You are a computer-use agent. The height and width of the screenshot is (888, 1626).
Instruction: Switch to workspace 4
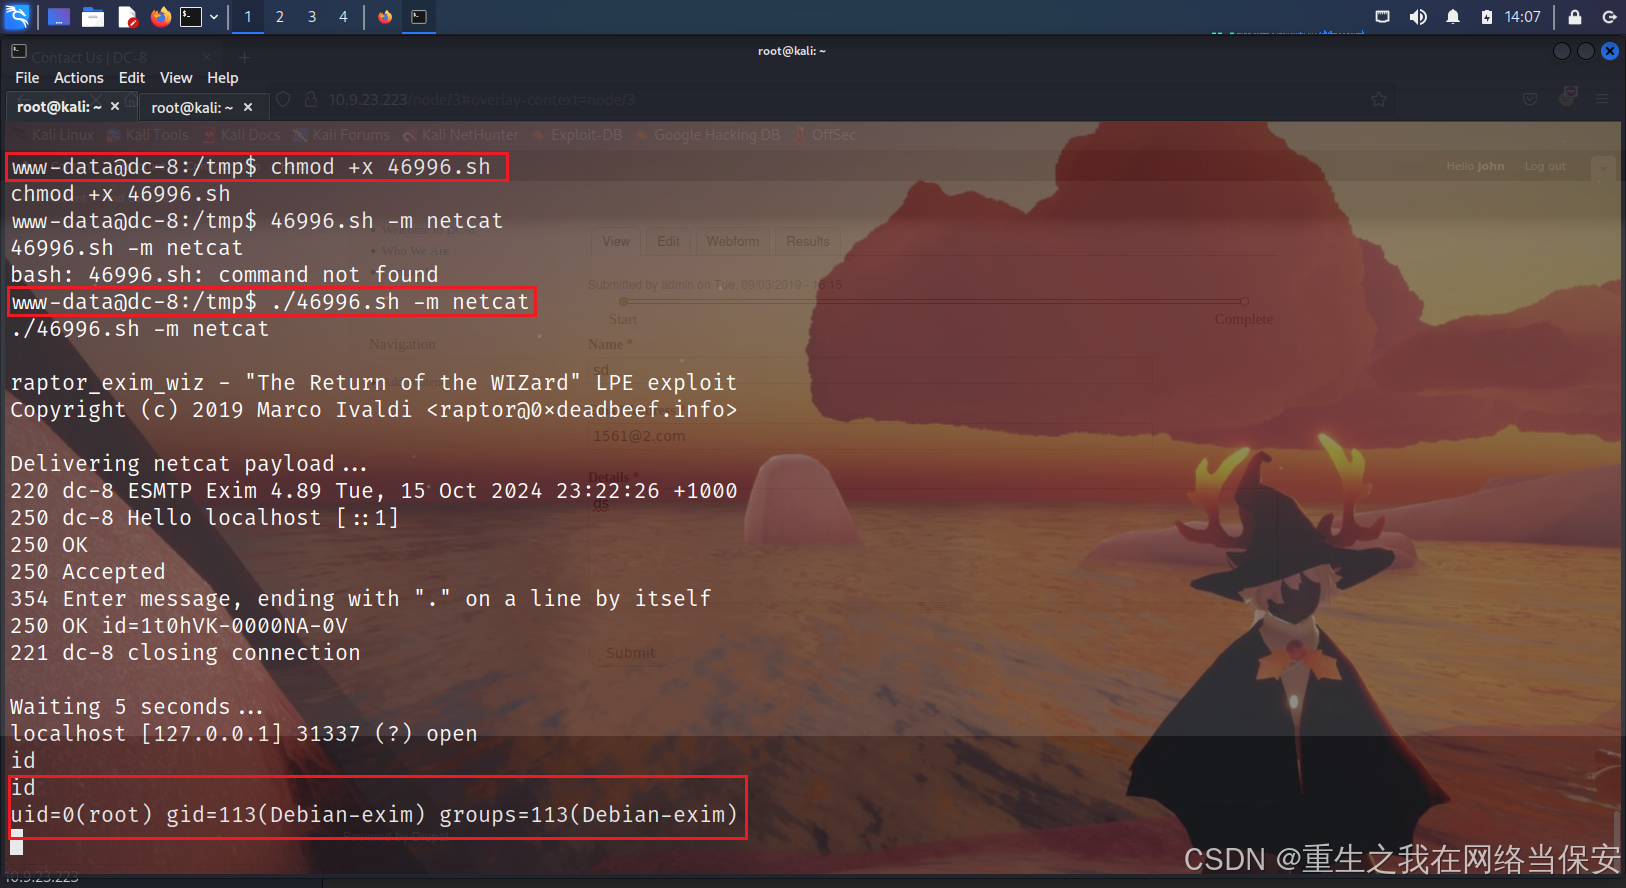[343, 17]
